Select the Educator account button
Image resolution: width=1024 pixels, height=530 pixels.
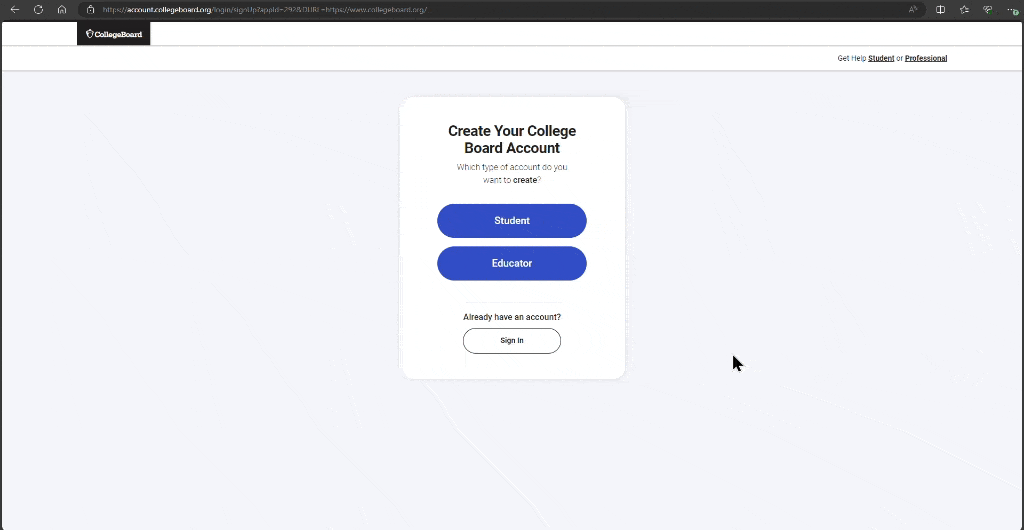(x=512, y=263)
